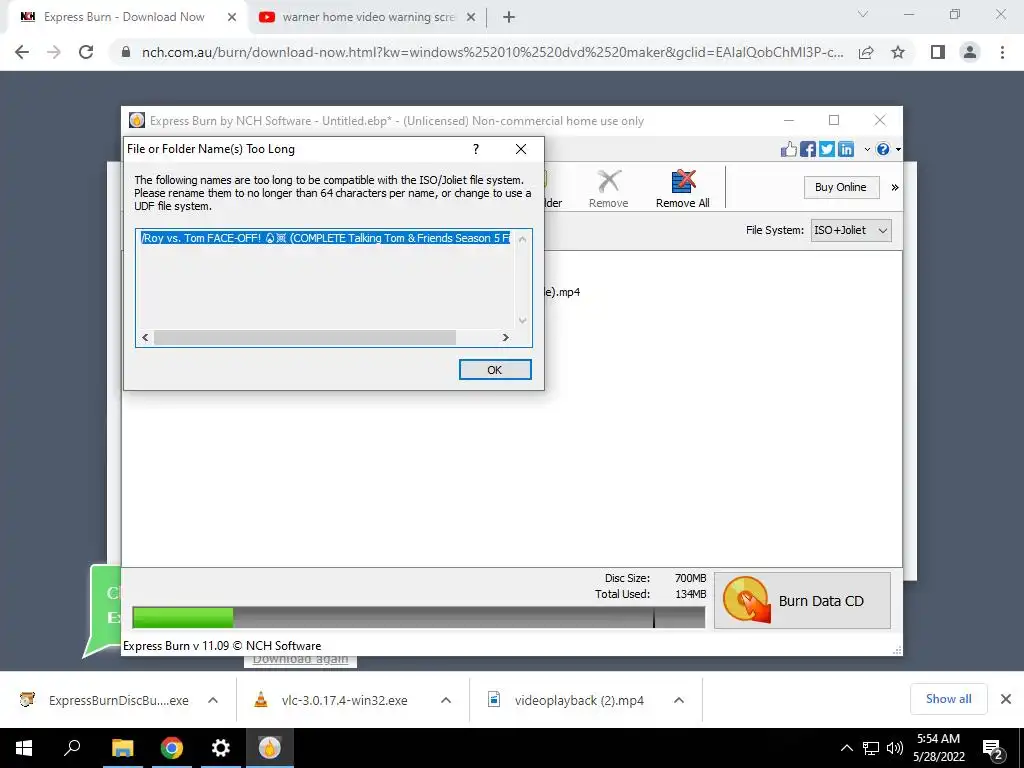Open the social share dropdown arrow
This screenshot has width=1024, height=768.
coord(867,150)
